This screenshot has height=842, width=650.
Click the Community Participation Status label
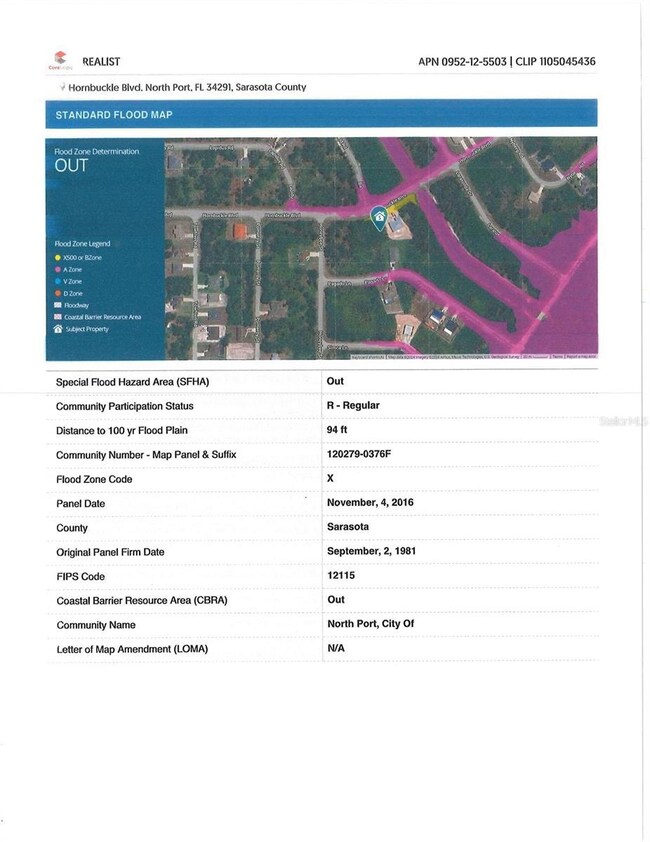[125, 406]
